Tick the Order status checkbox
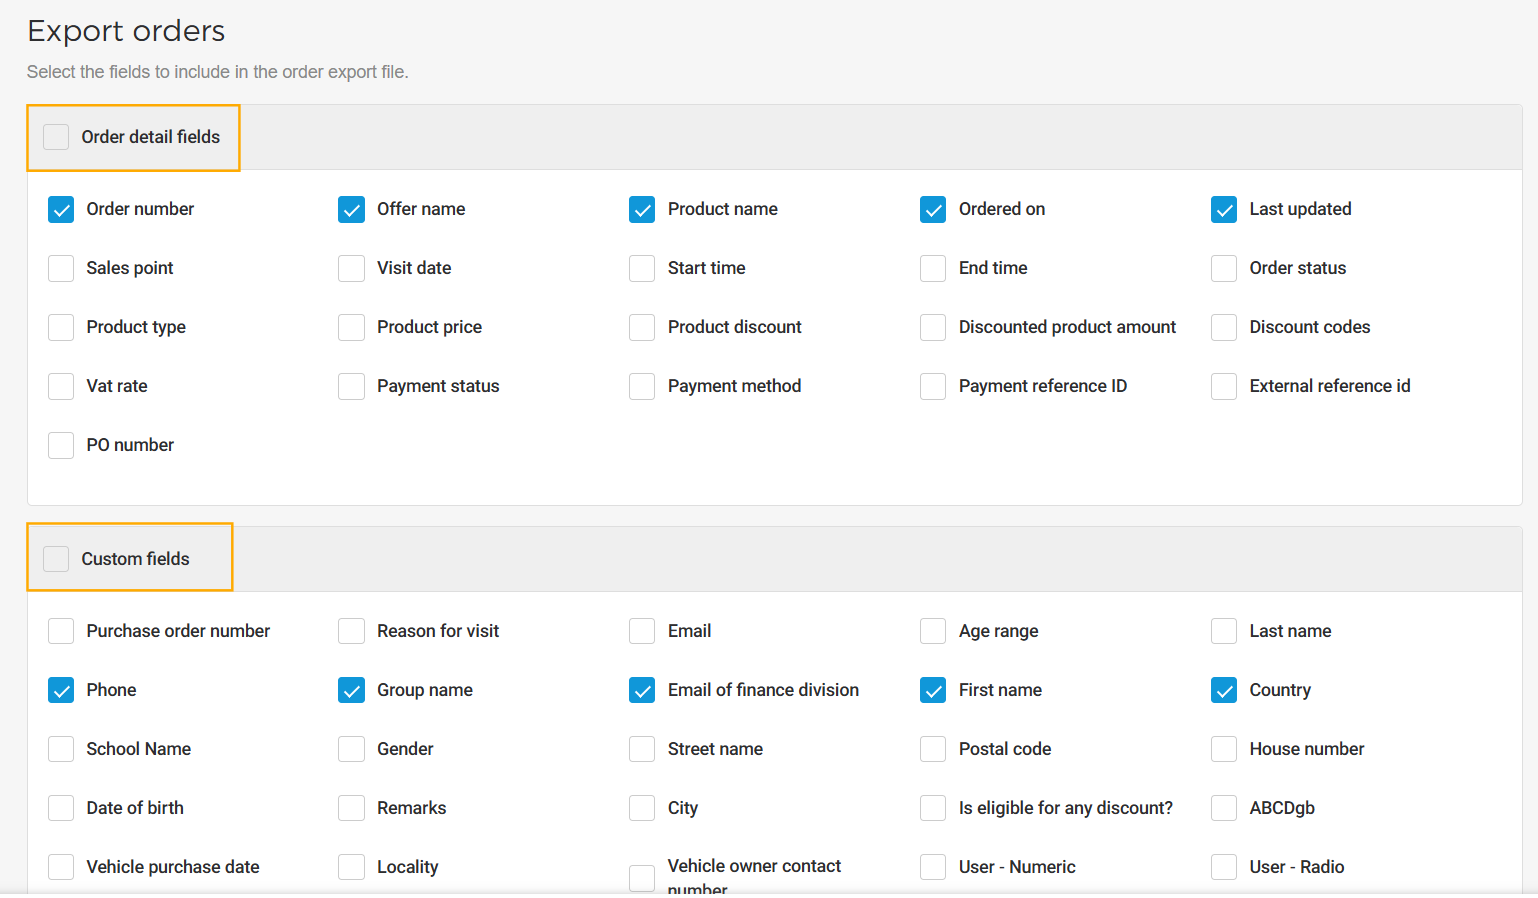The image size is (1538, 898). pyautogui.click(x=1224, y=268)
